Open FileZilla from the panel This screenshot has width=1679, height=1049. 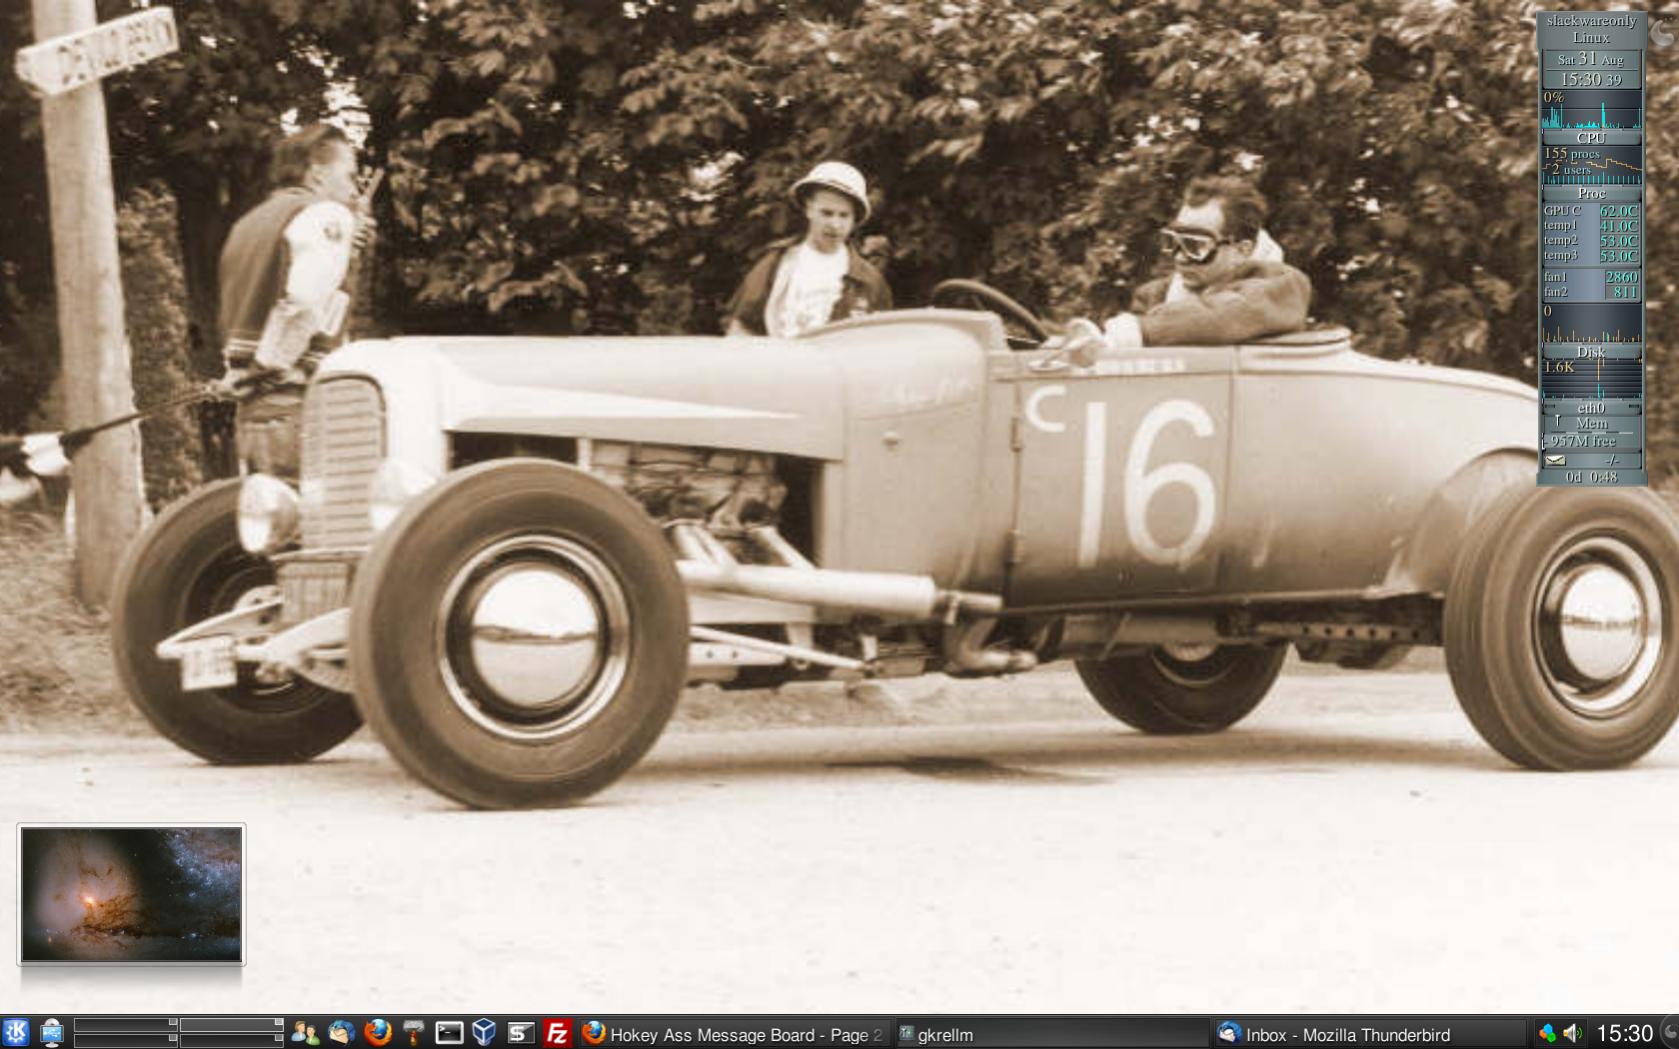click(x=556, y=1032)
